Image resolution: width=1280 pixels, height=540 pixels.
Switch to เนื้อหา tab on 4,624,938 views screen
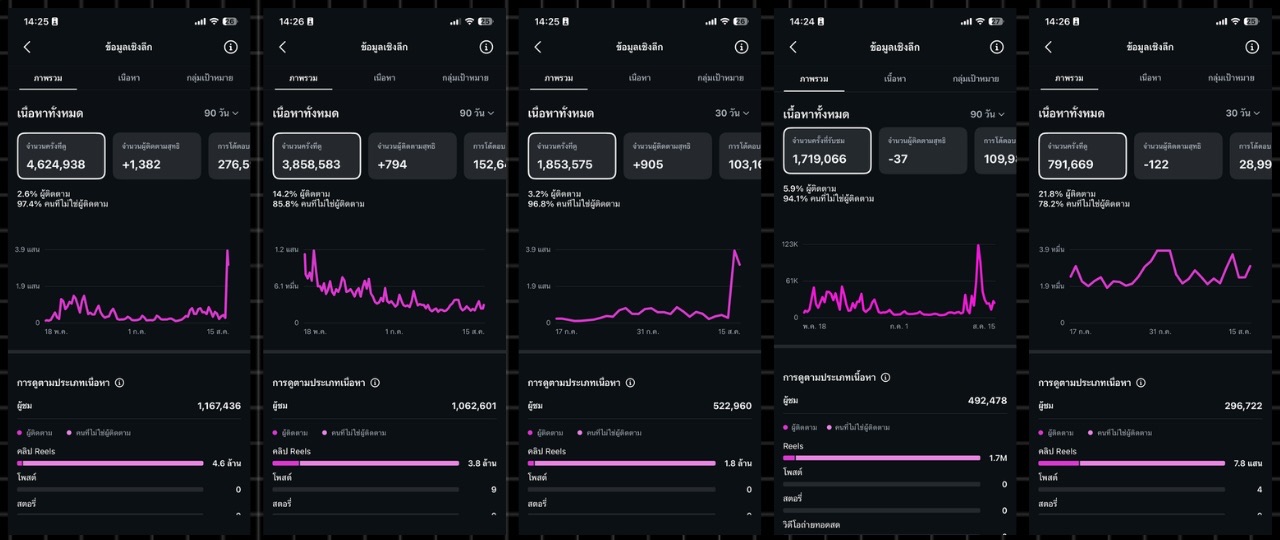[x=129, y=77]
